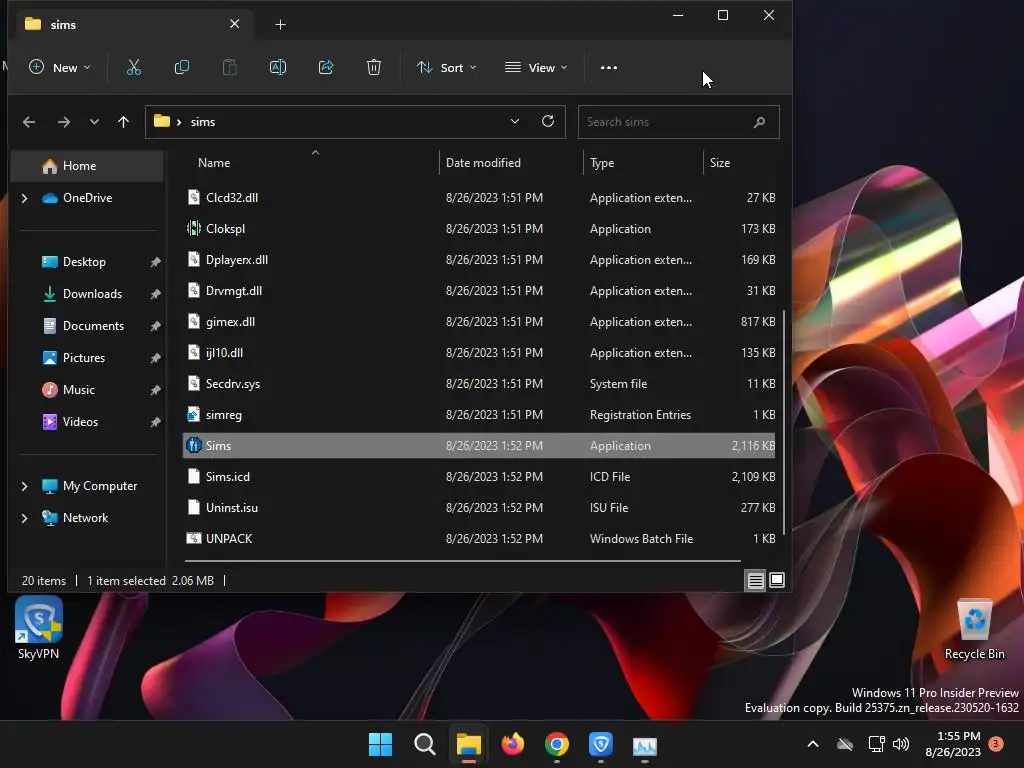Sort by Date modified column header
The height and width of the screenshot is (768, 1024).
[511, 163]
